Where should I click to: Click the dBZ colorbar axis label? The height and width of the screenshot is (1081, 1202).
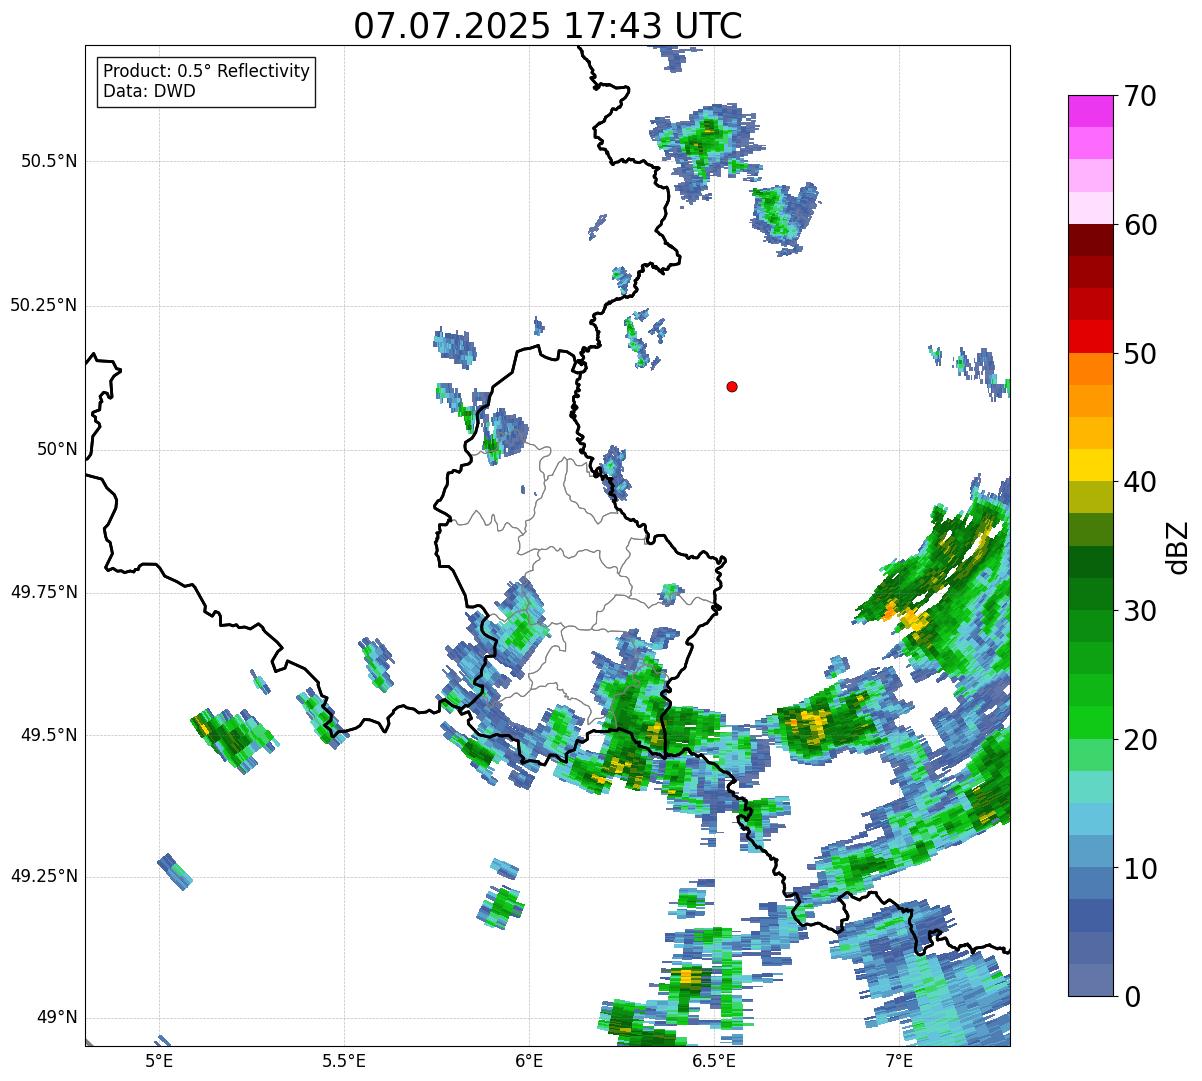tap(1178, 547)
